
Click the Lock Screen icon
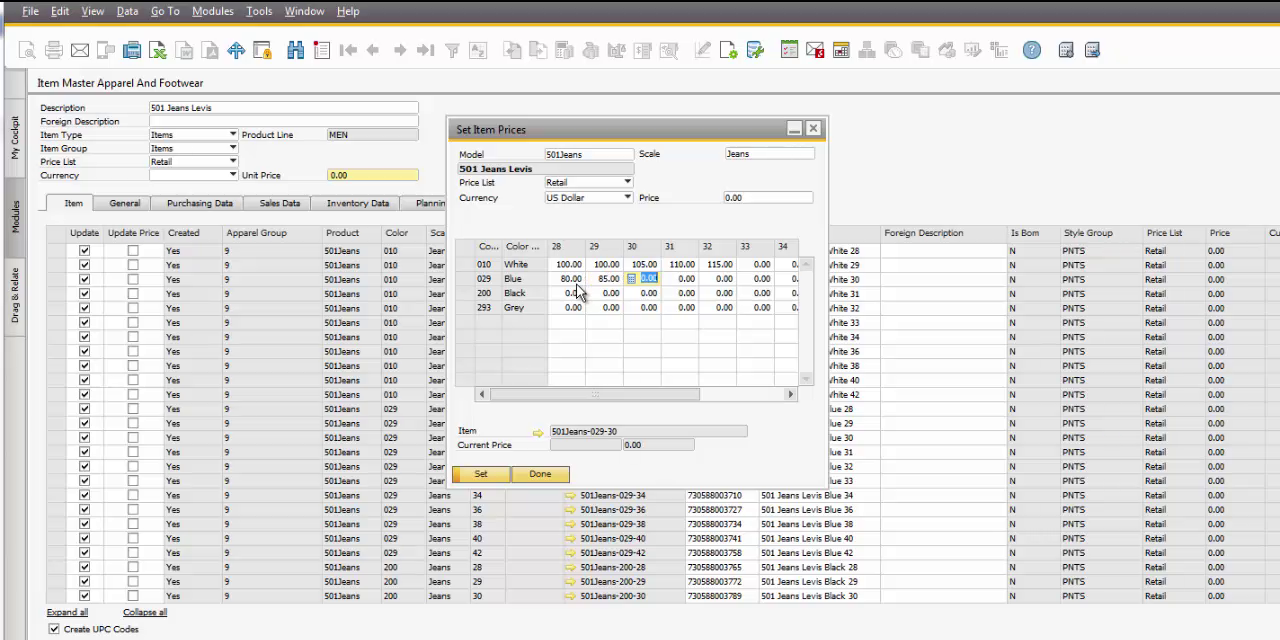click(262, 50)
